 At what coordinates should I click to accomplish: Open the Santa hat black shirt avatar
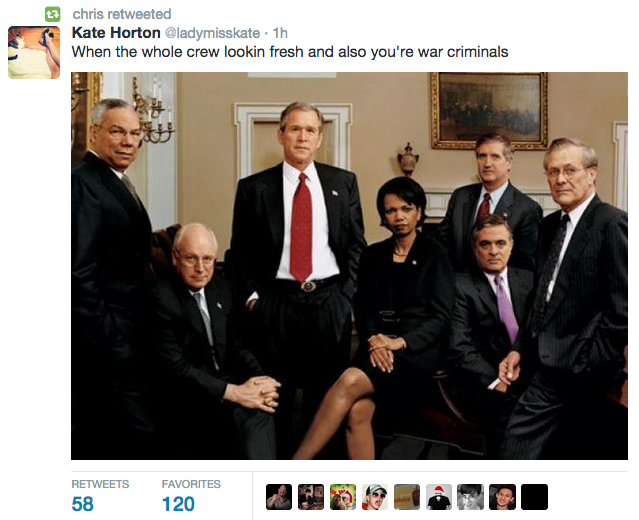point(439,497)
